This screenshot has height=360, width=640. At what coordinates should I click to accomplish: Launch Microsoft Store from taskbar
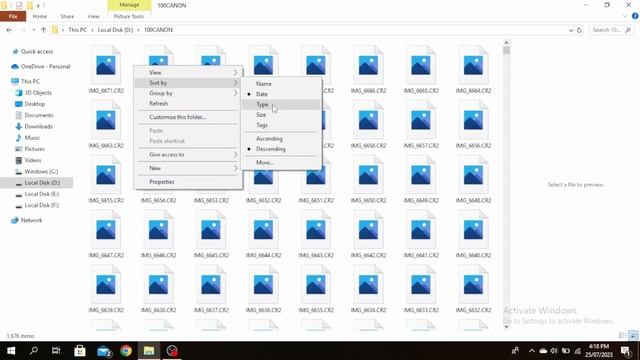80,351
